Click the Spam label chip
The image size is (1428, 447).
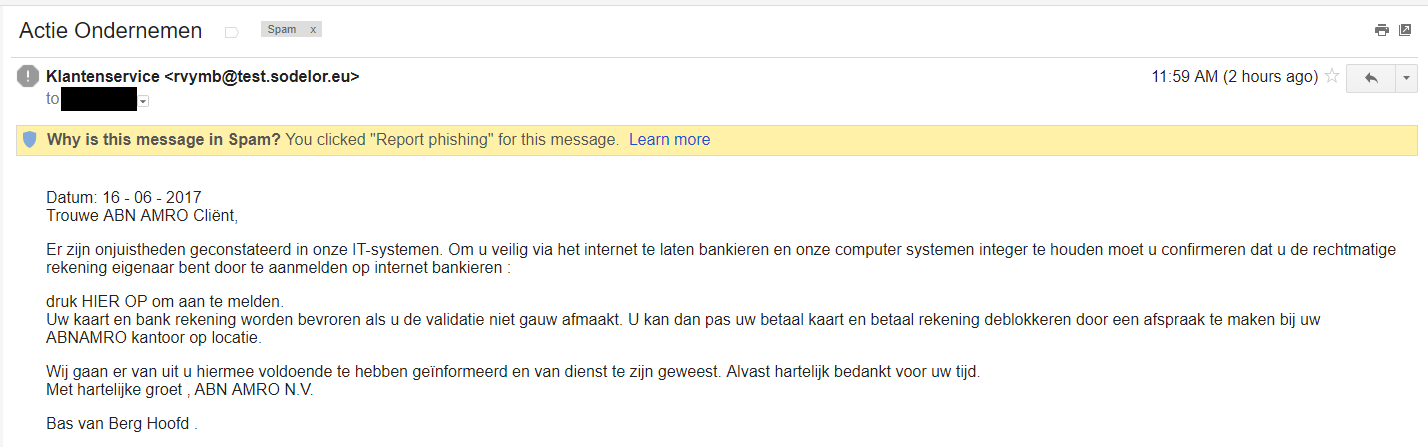(282, 30)
